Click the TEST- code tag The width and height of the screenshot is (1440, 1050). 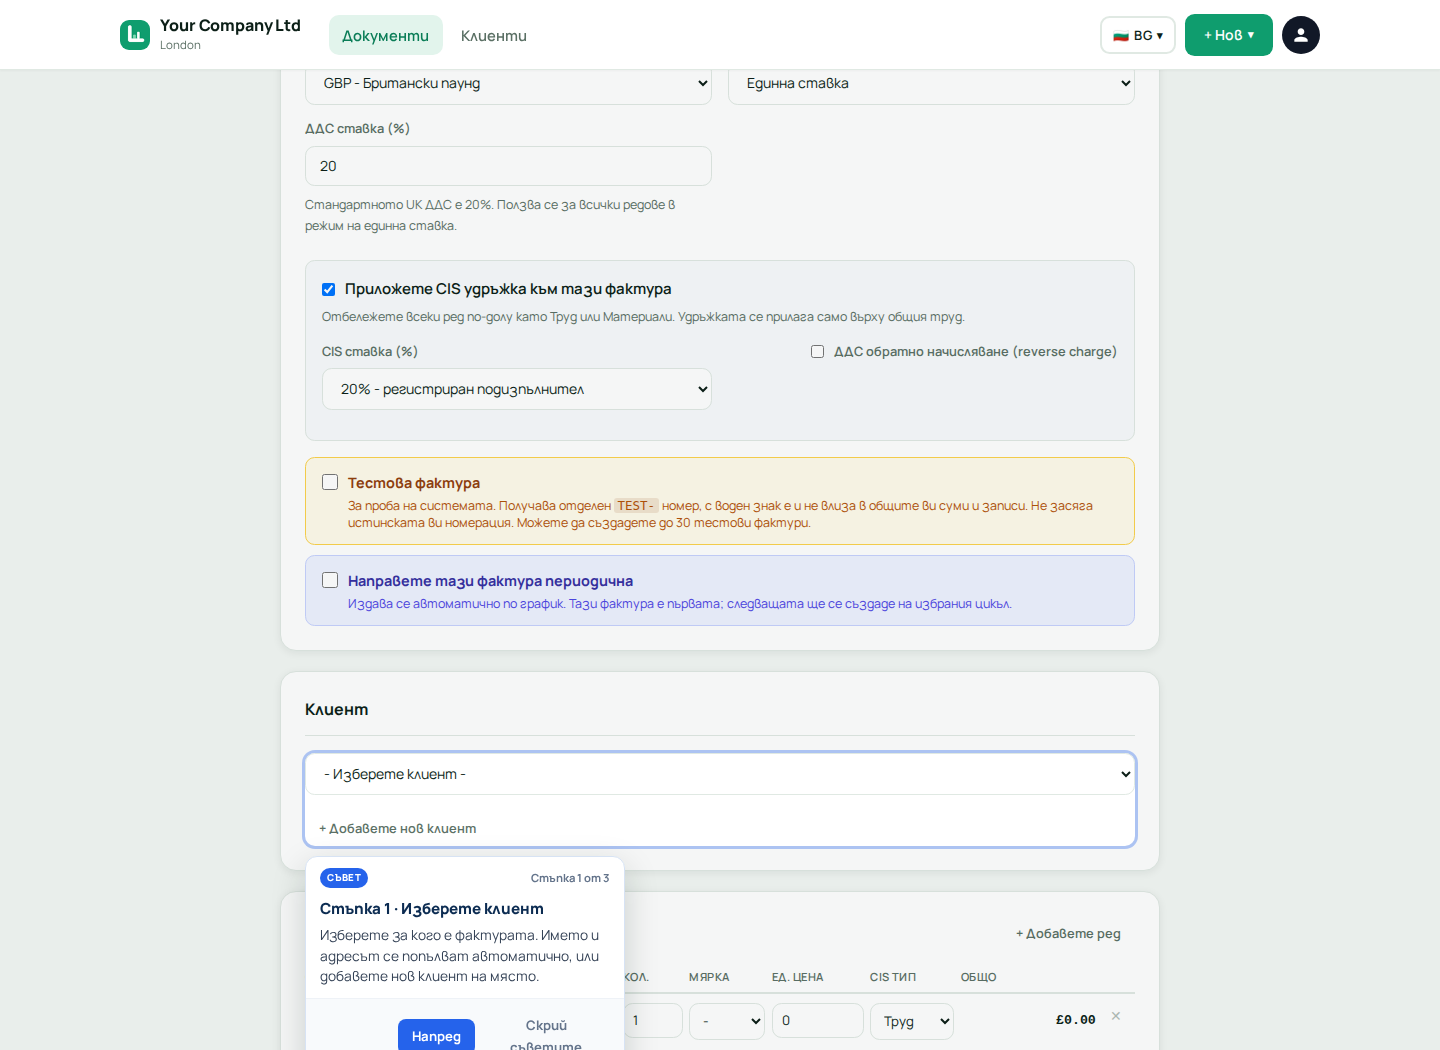click(636, 506)
